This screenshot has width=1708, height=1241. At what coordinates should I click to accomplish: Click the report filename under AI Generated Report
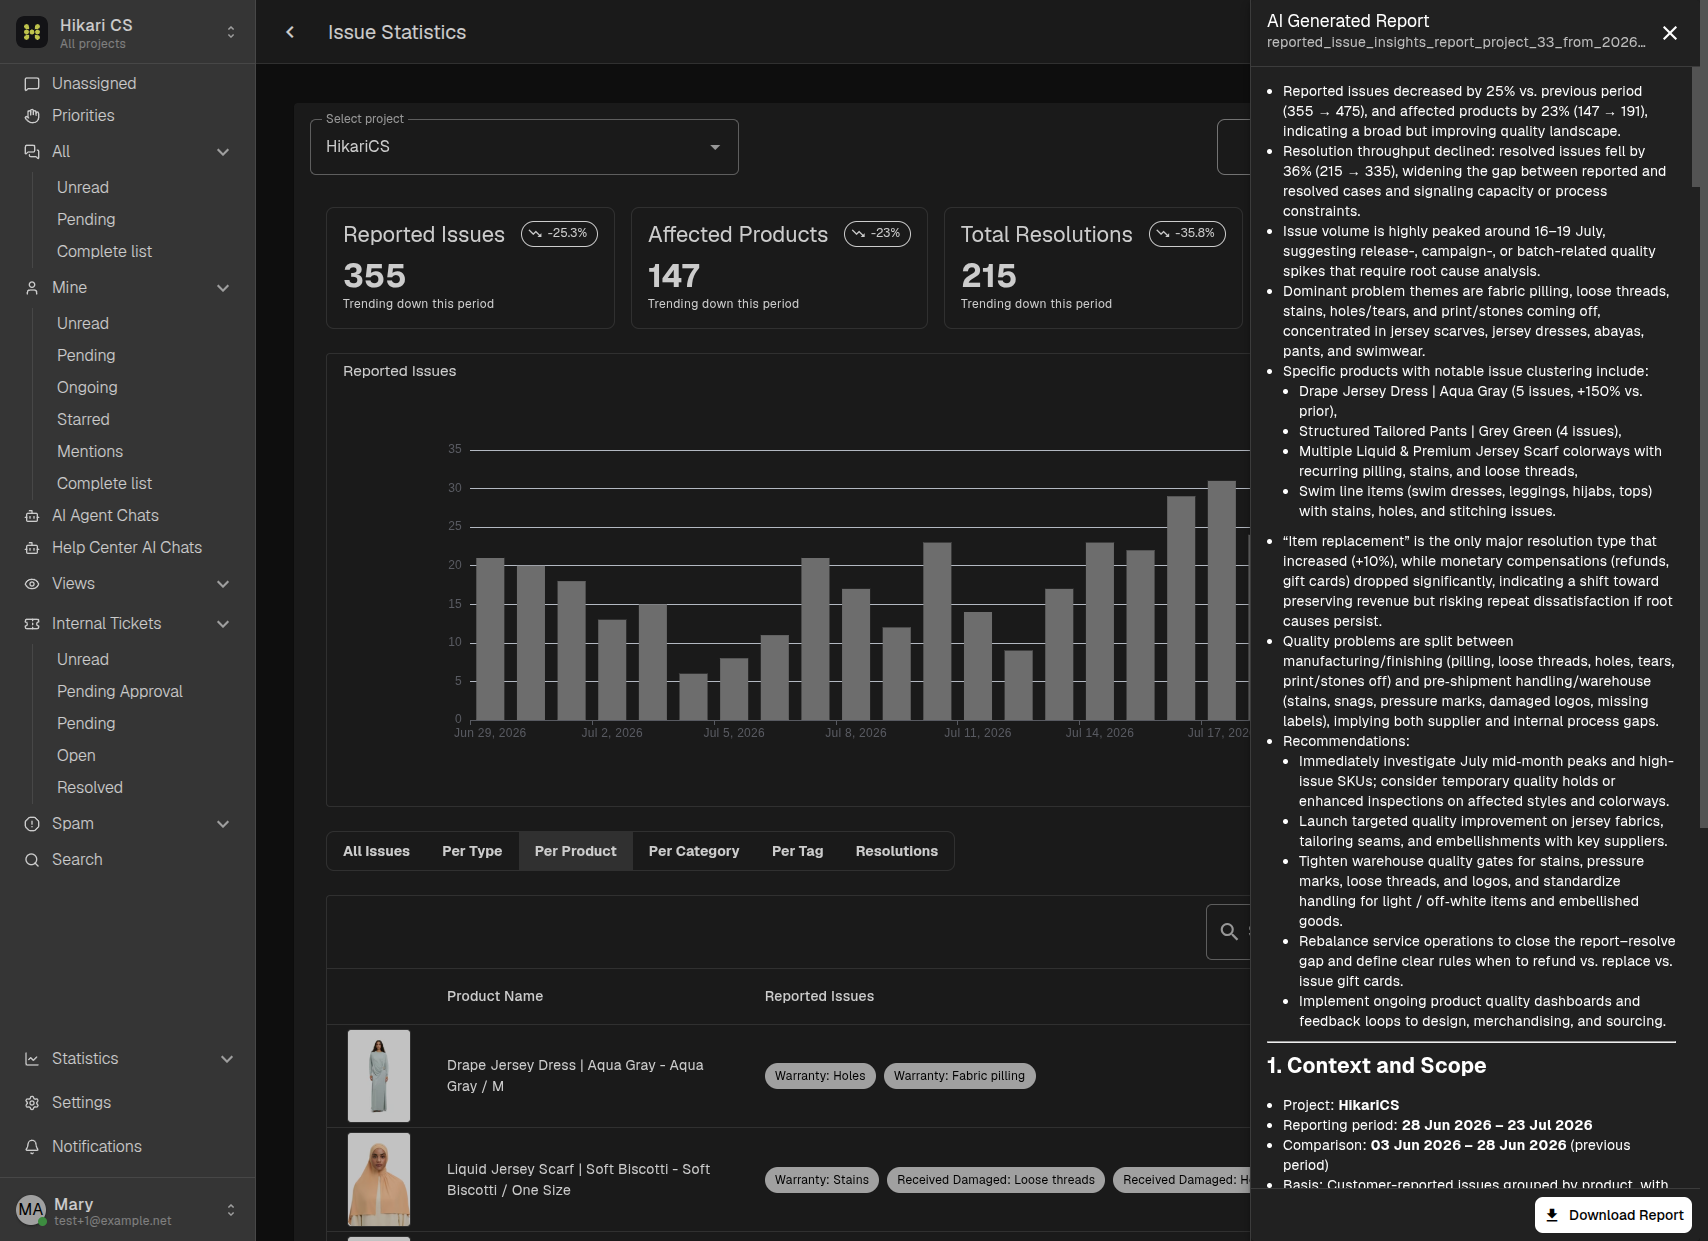(x=1456, y=42)
